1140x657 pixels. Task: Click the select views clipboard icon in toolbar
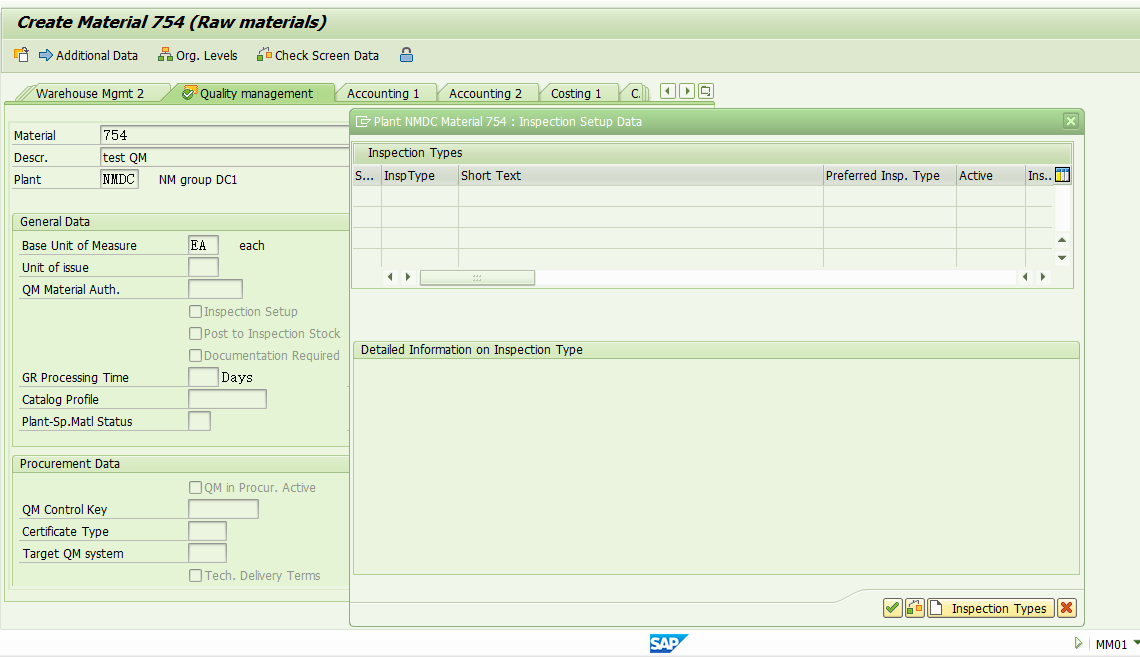[x=21, y=55]
